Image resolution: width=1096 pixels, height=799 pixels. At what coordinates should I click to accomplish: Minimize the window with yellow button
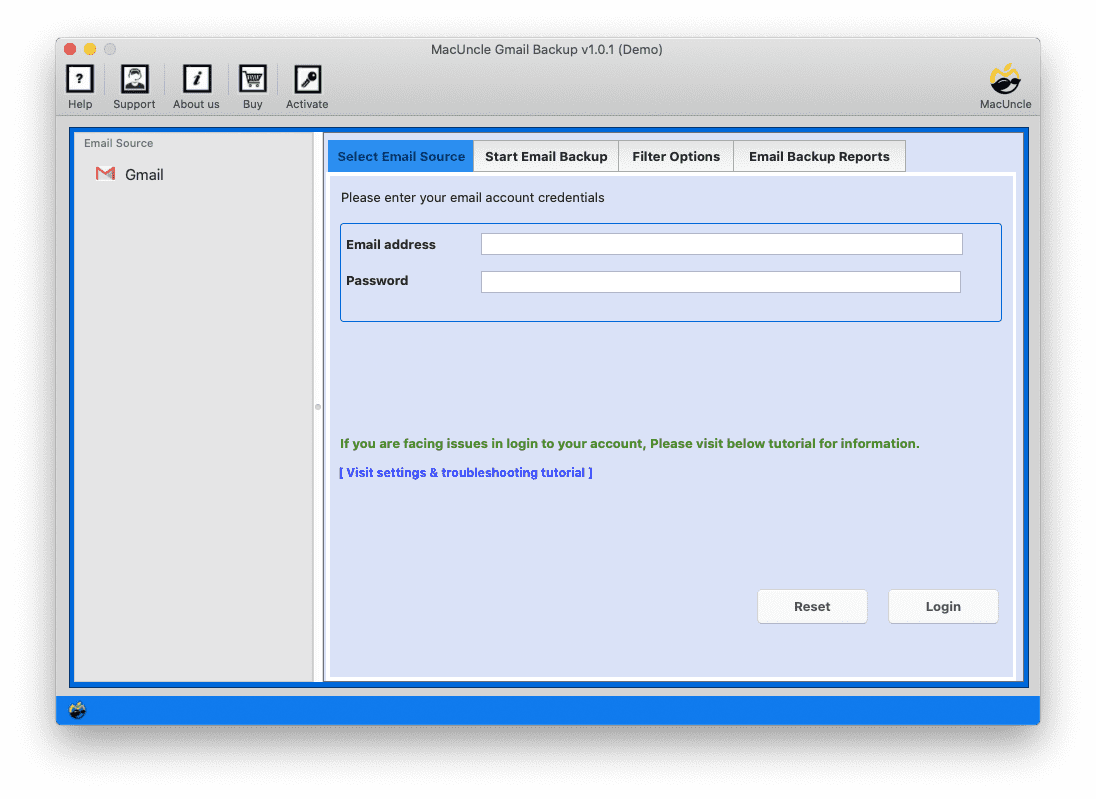tap(90, 49)
